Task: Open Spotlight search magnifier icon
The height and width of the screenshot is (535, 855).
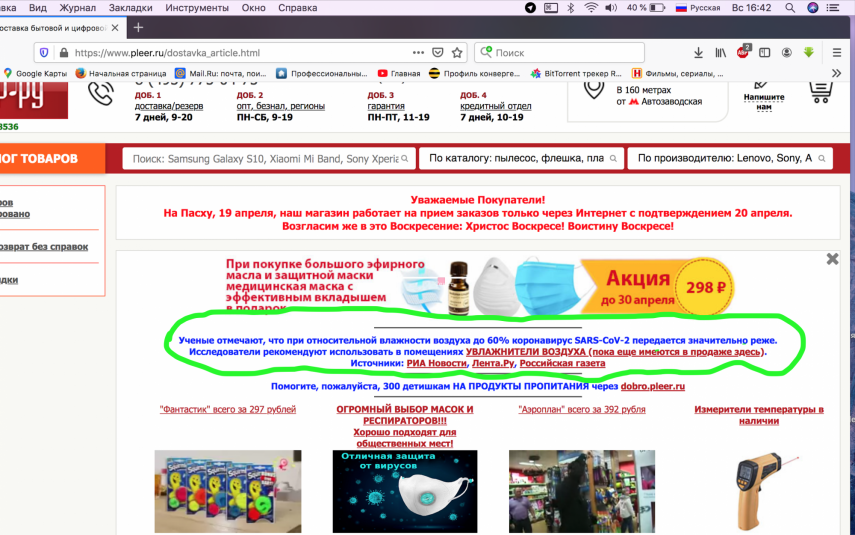Action: pyautogui.click(x=790, y=8)
